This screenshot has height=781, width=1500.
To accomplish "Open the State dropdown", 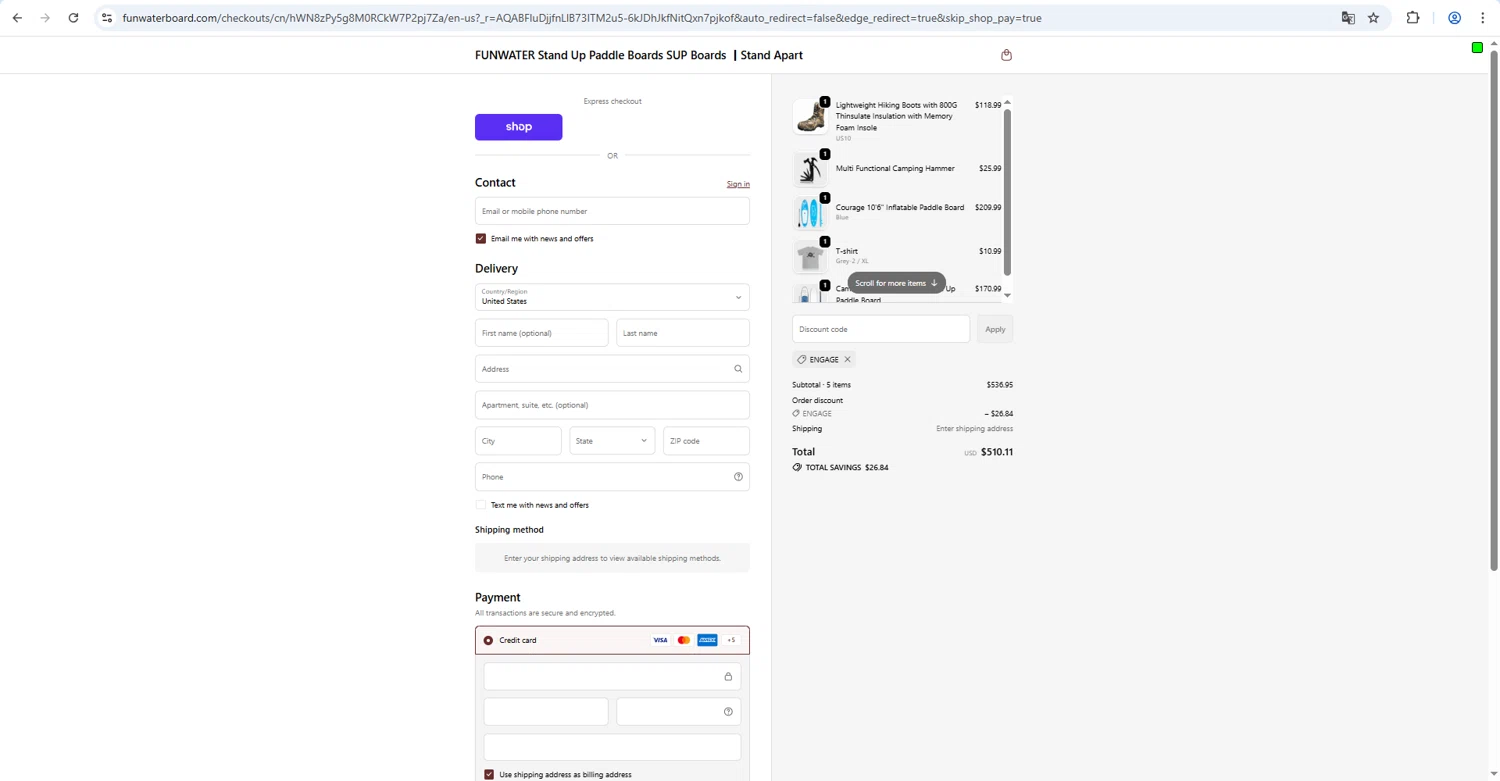I will click(612, 441).
